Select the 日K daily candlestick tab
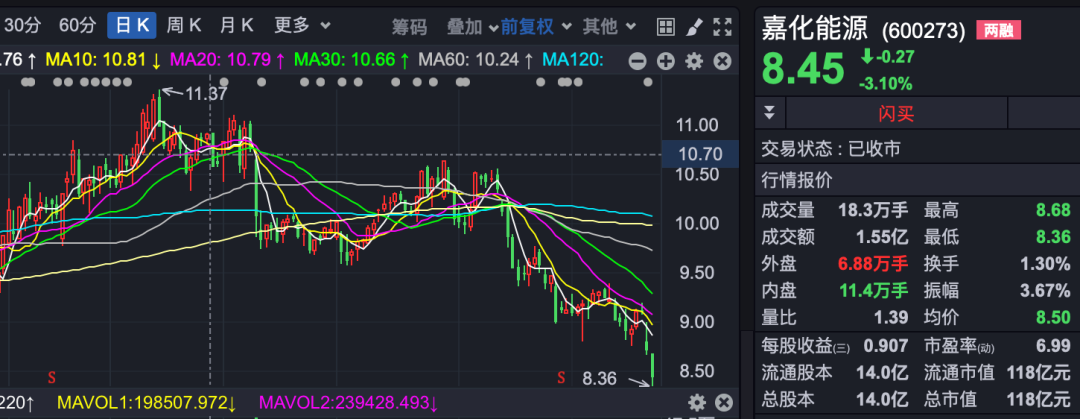Screen dimensions: 1080x419 point(132,26)
